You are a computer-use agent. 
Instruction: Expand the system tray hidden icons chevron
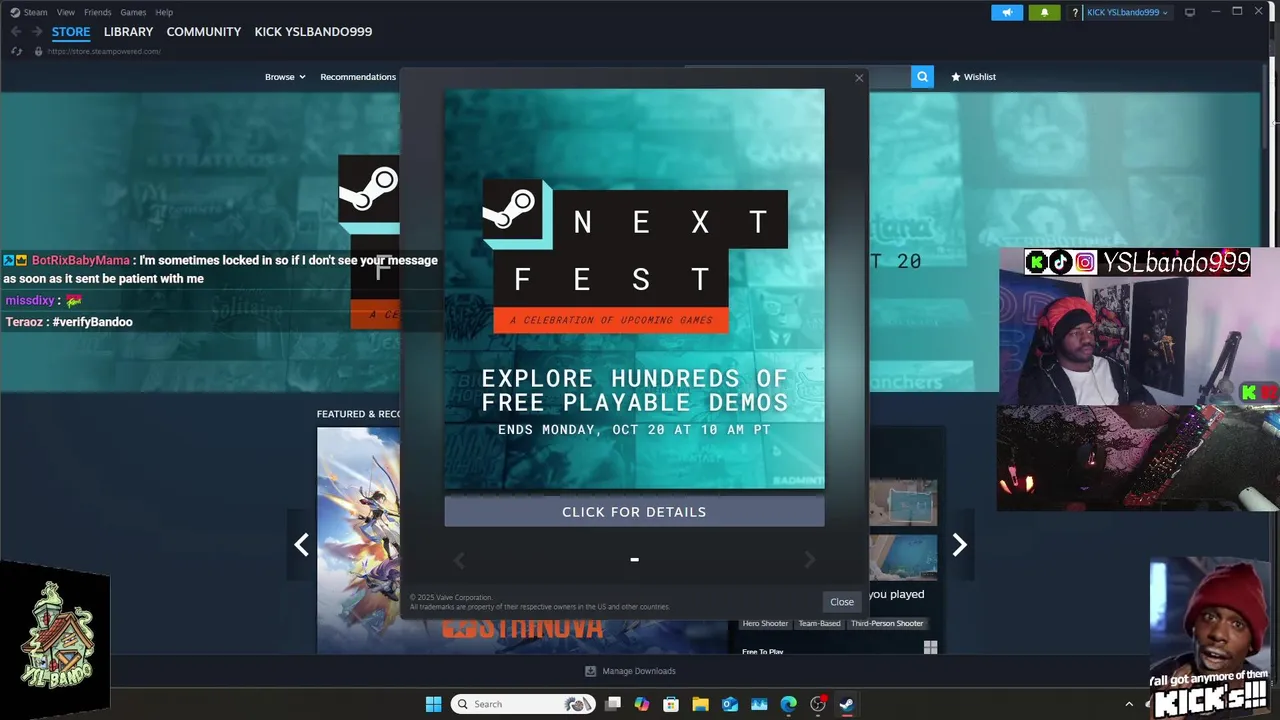click(1129, 704)
